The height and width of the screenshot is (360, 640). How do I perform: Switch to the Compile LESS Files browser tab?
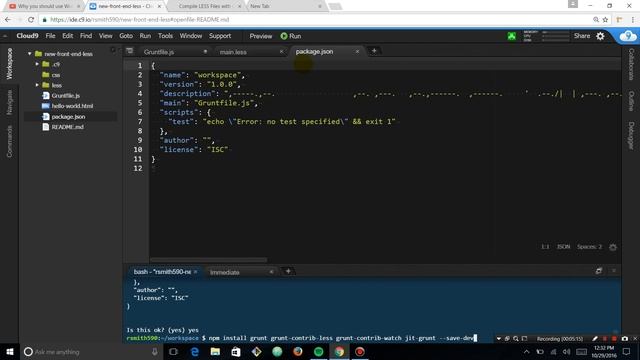(x=204, y=6)
